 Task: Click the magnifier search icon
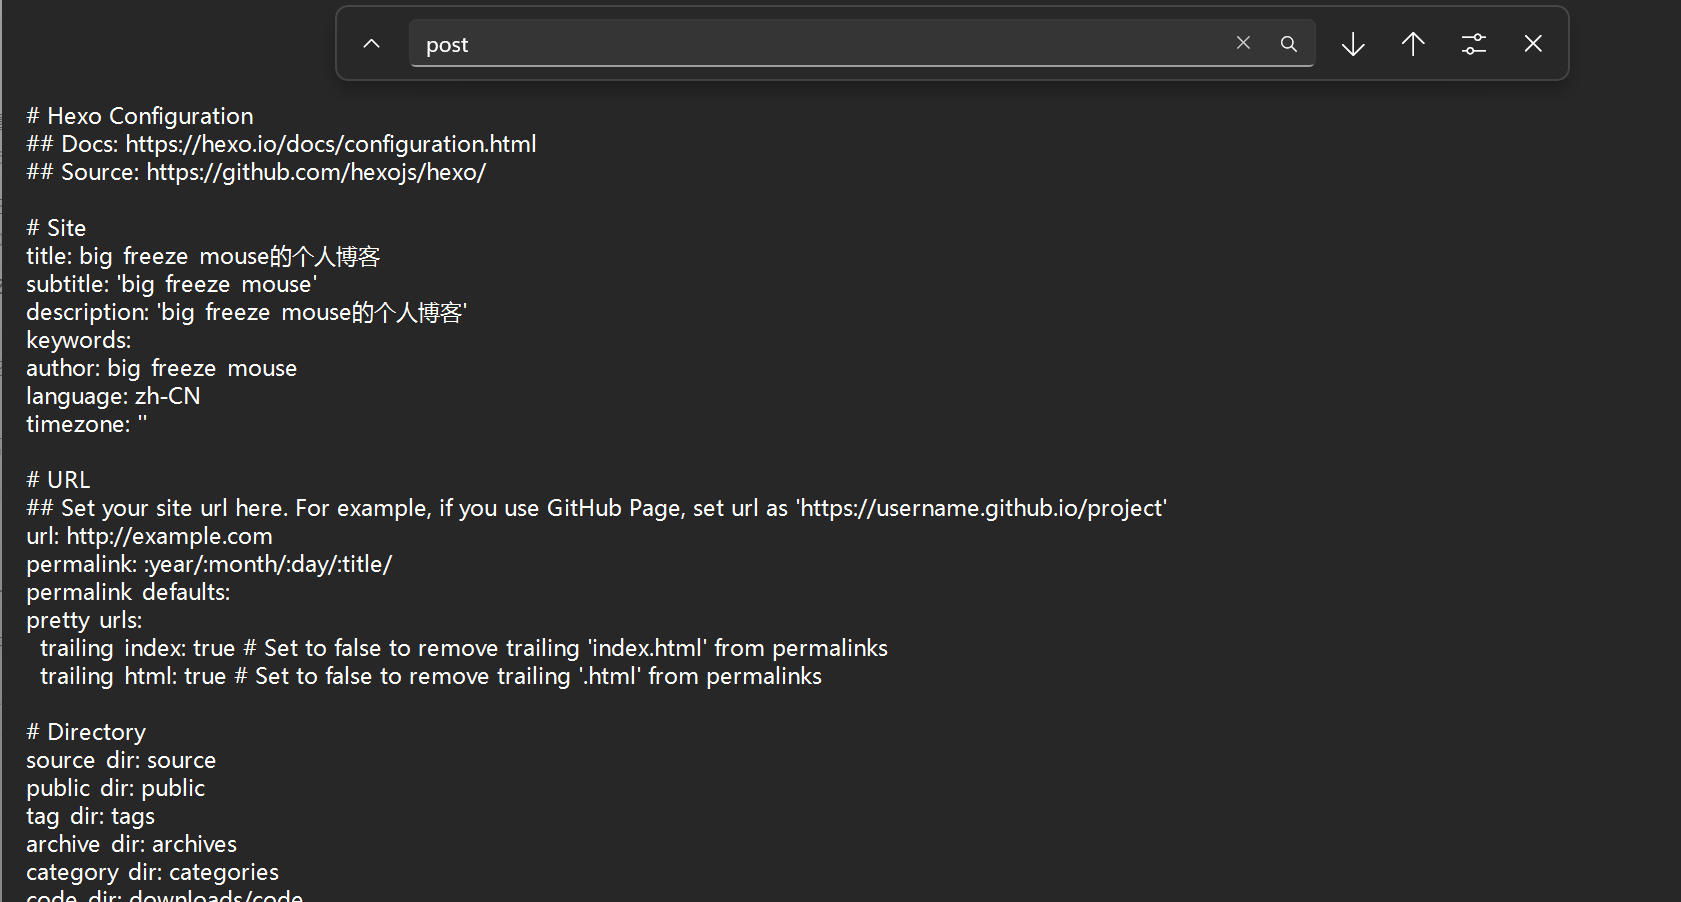1289,44
